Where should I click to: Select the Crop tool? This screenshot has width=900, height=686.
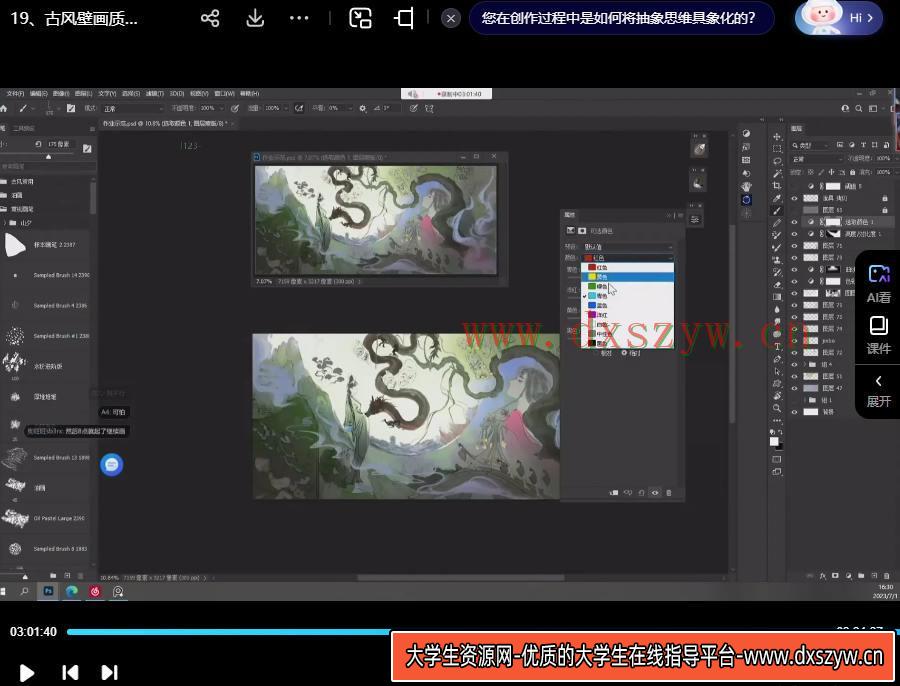pos(777,185)
